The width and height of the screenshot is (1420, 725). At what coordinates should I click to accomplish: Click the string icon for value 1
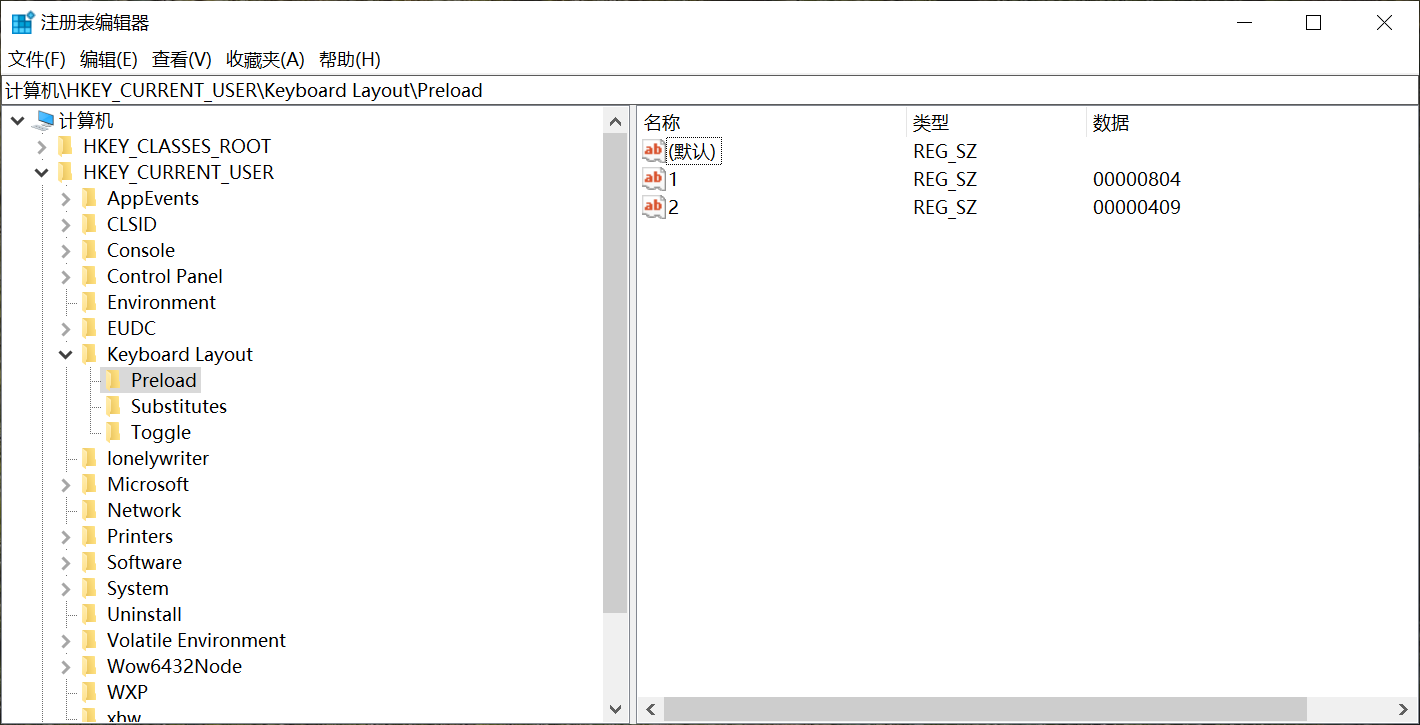click(x=654, y=180)
